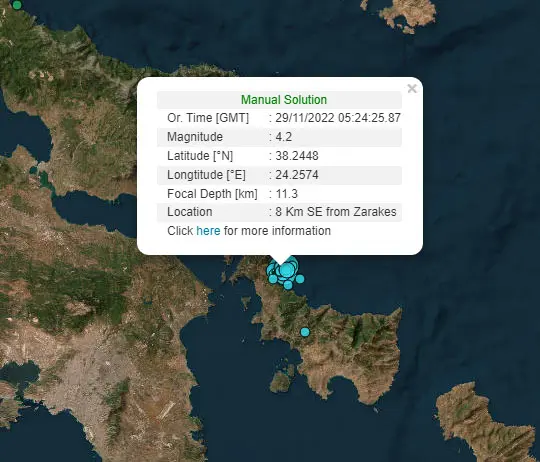Viewport: 540px width, 462px height.
Task: Click the Longitude value 24.2574
Action: [x=297, y=175]
